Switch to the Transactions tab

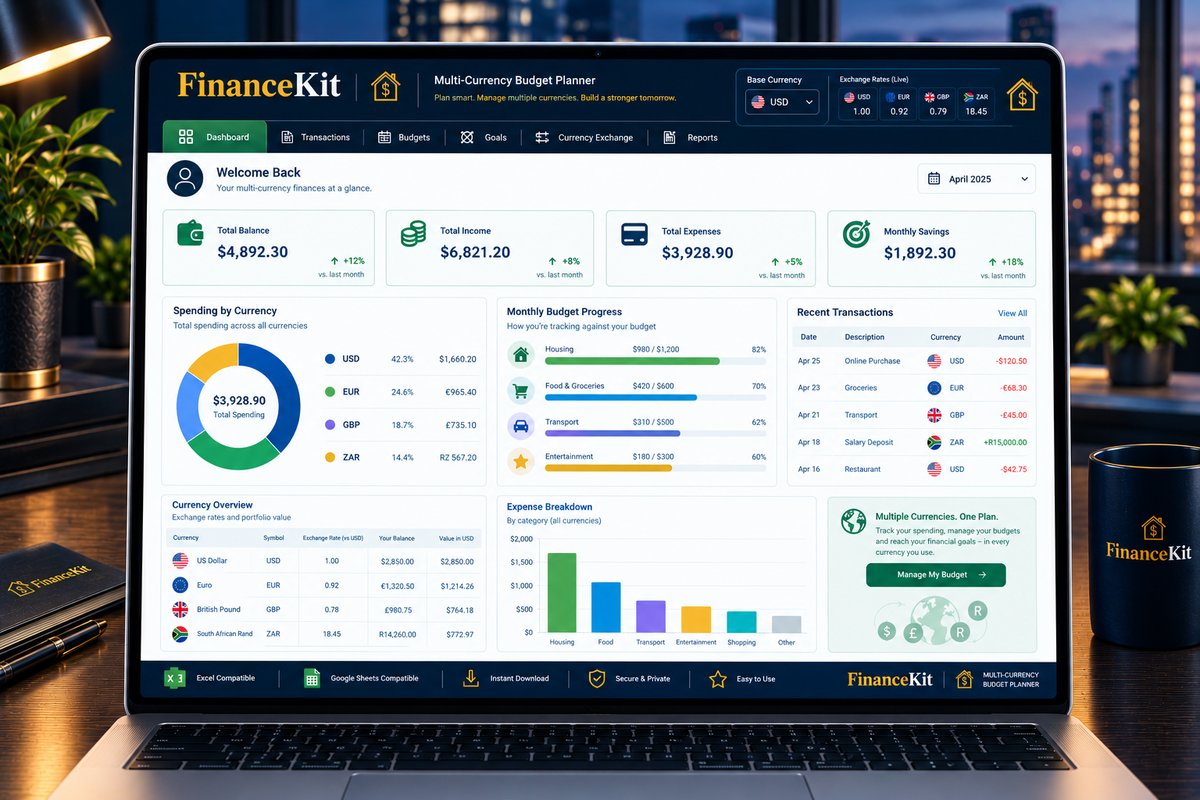315,137
